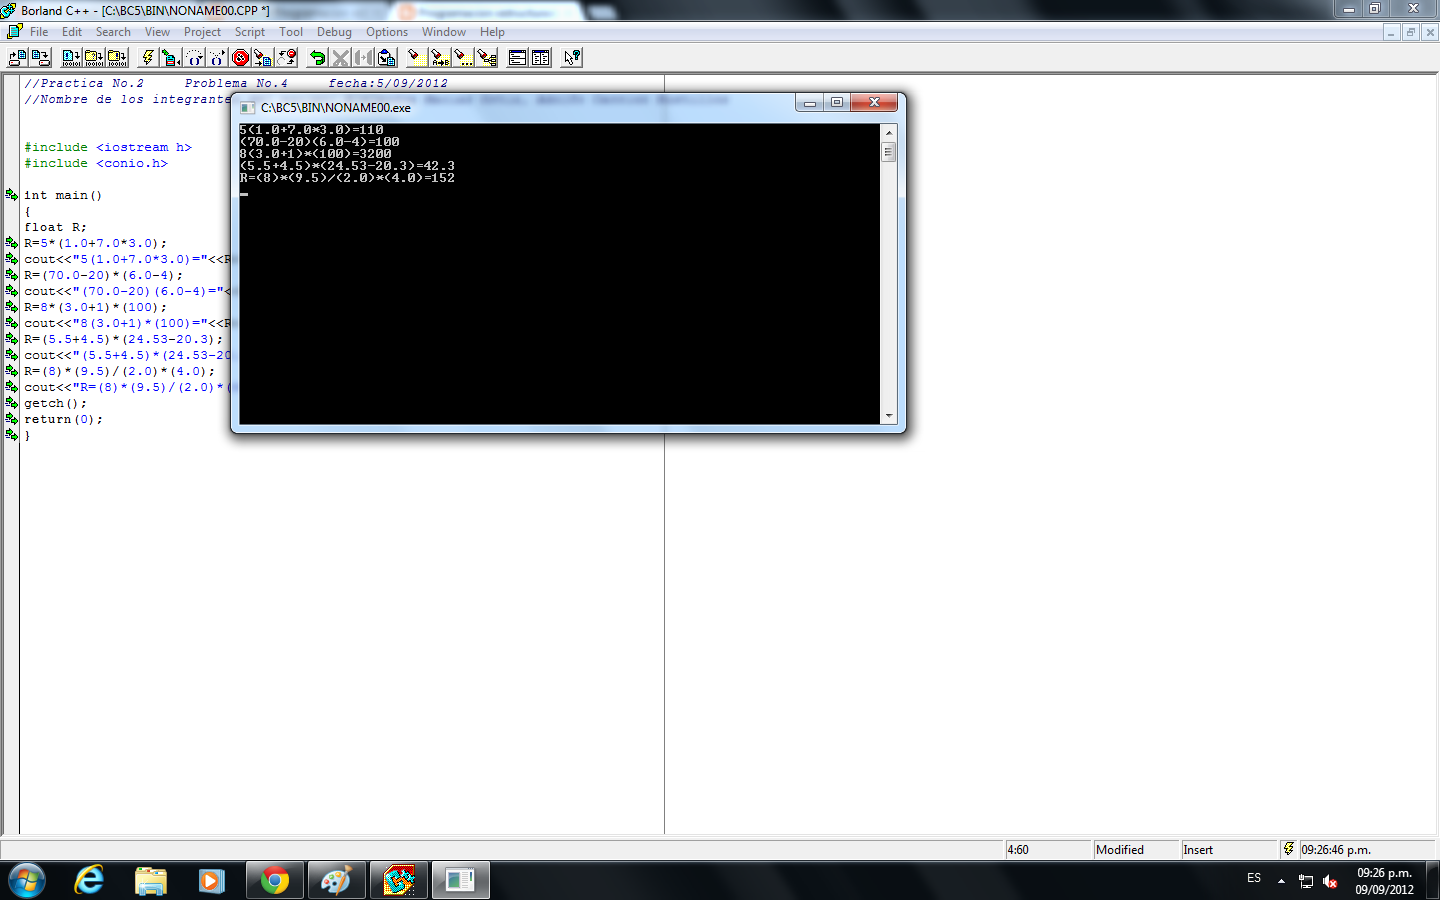The width and height of the screenshot is (1440, 900).
Task: Open the context-sensitive Help arrow icon
Action: pos(570,57)
